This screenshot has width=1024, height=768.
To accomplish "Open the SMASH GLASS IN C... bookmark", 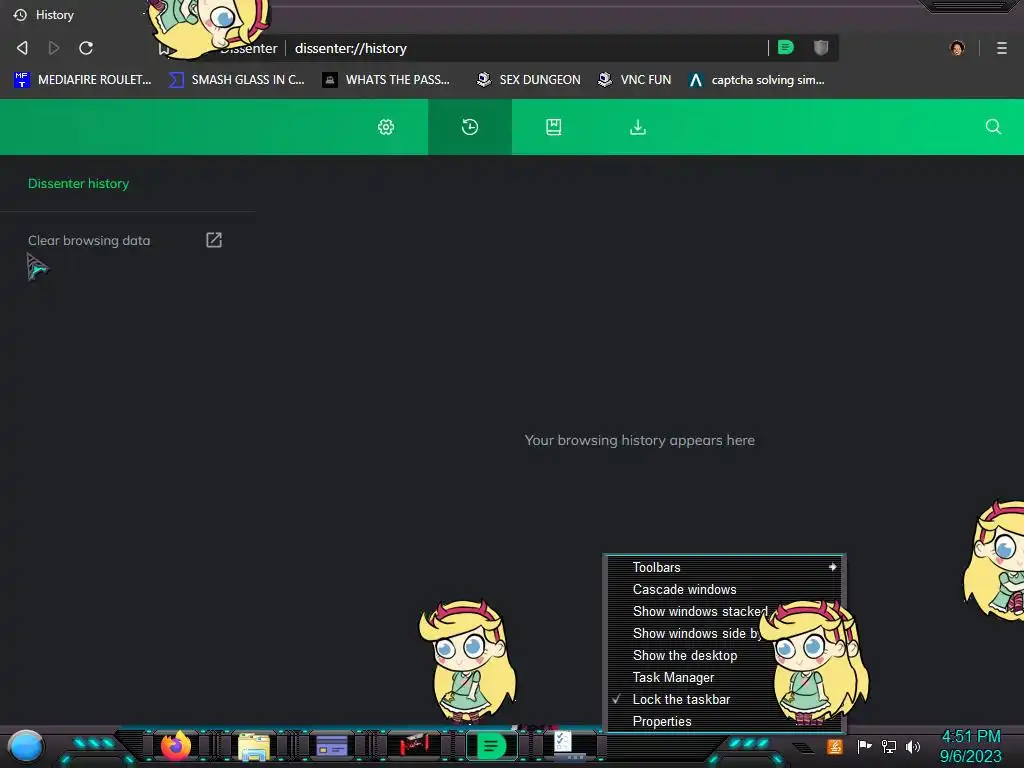I will point(236,80).
